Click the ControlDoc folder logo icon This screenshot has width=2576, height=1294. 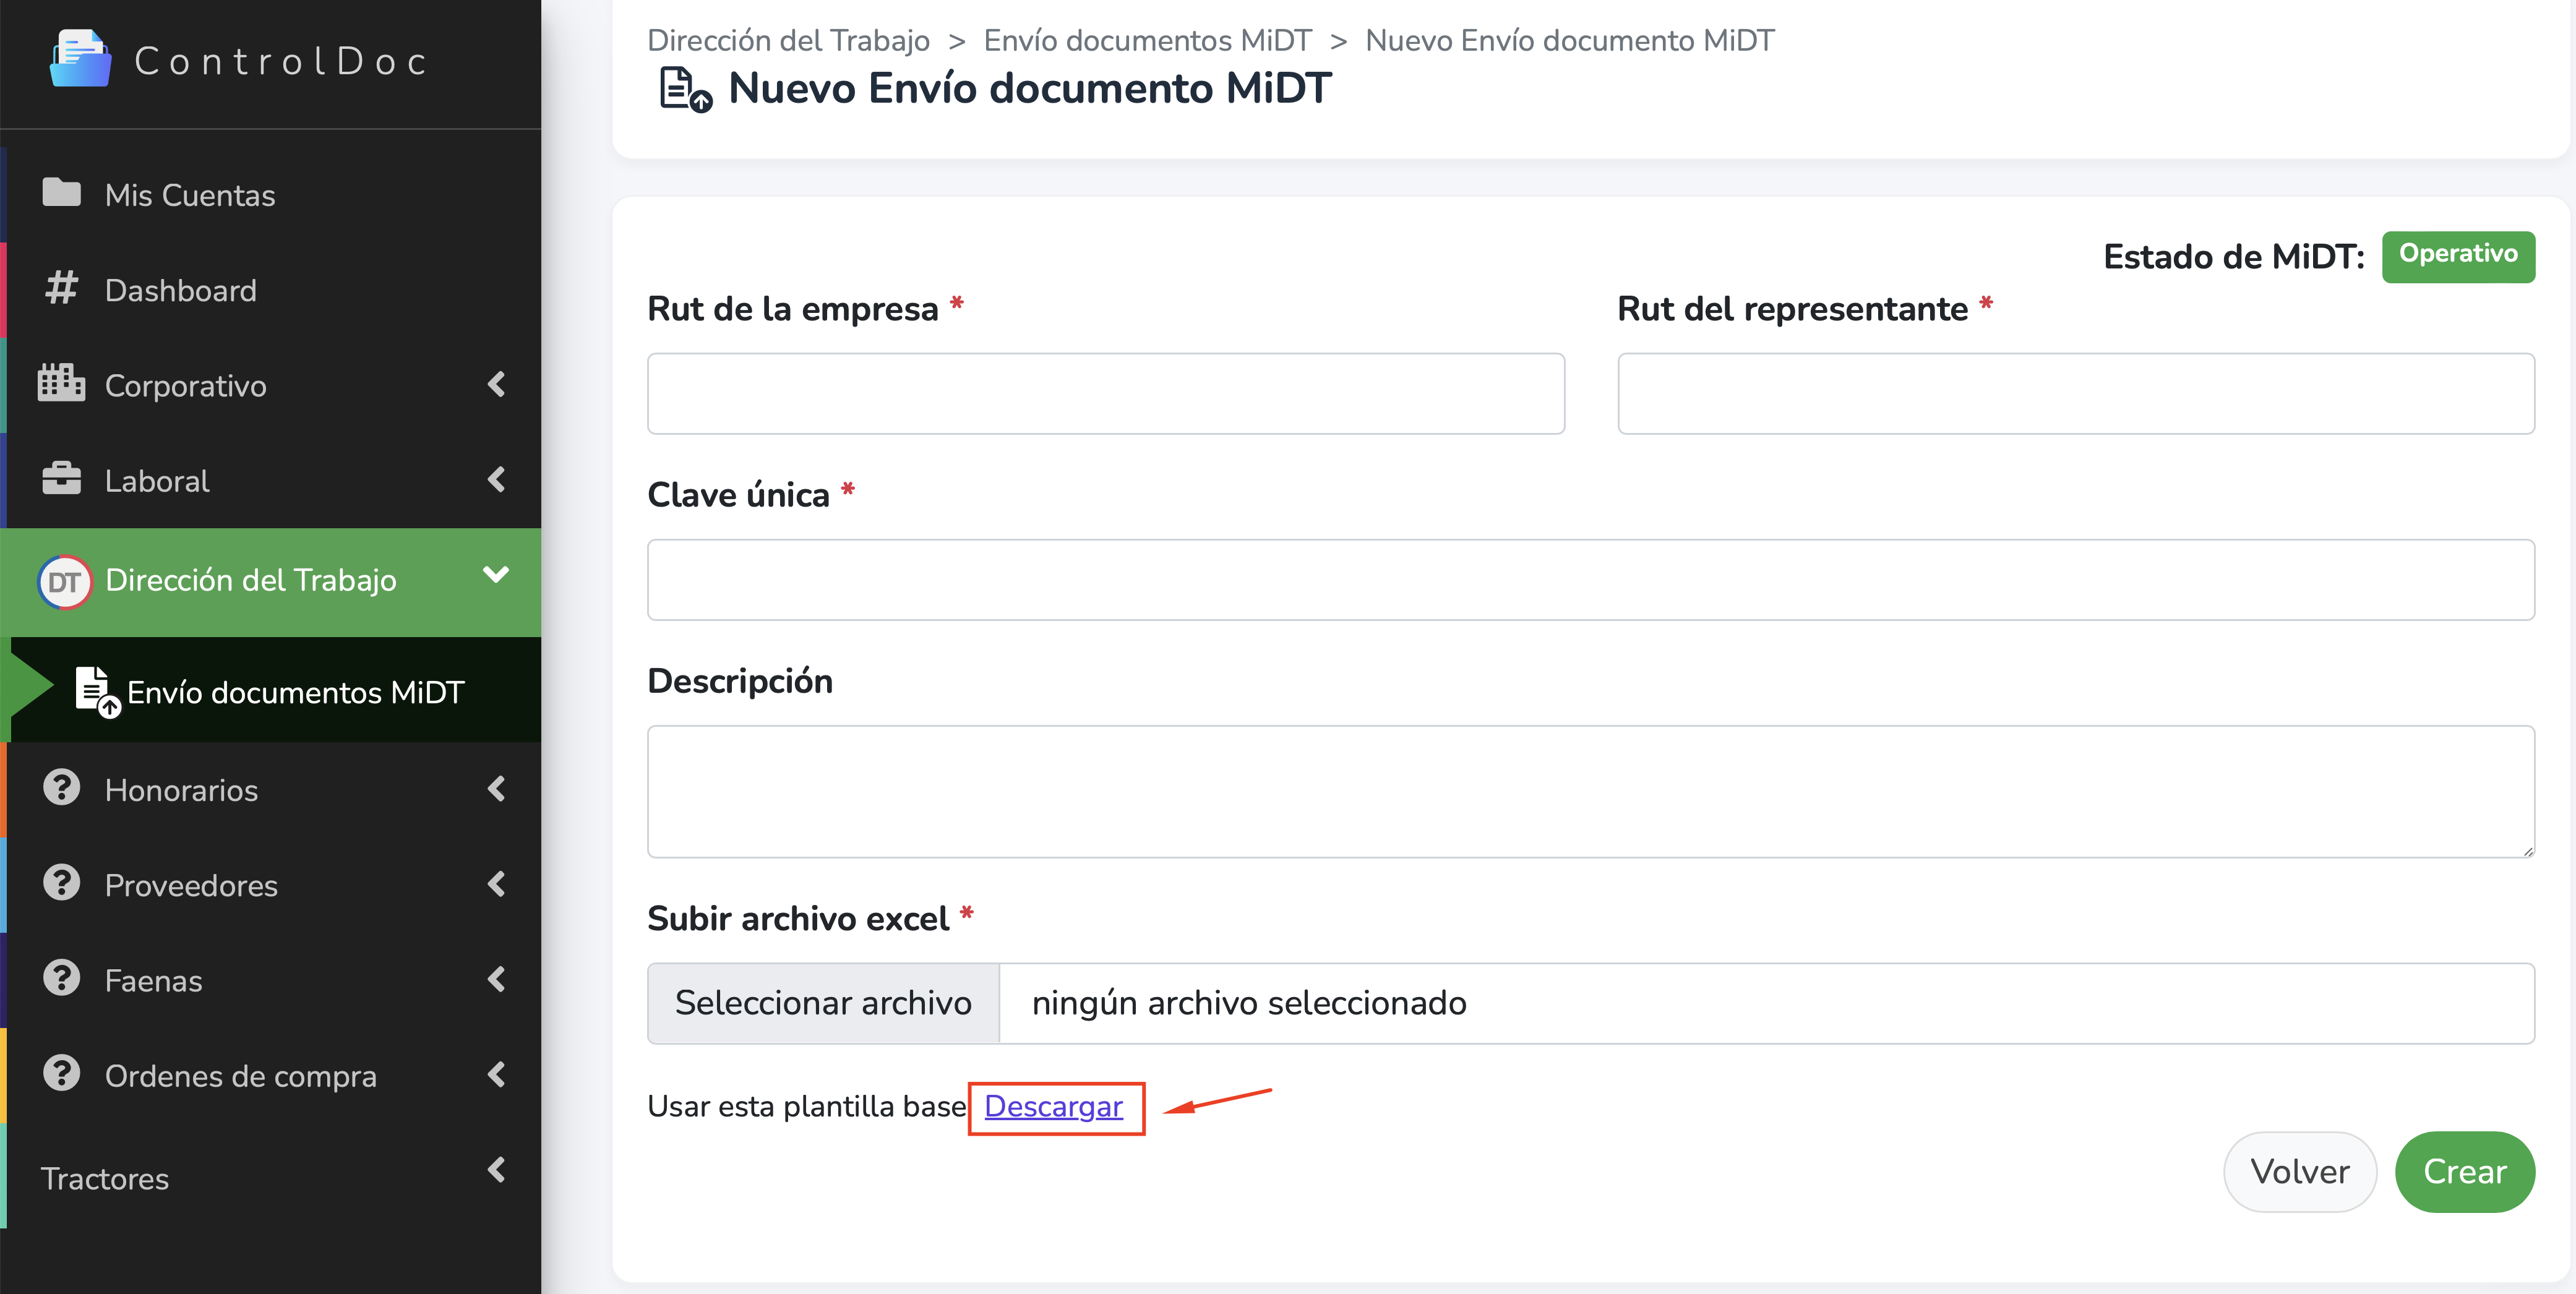pos(80,59)
